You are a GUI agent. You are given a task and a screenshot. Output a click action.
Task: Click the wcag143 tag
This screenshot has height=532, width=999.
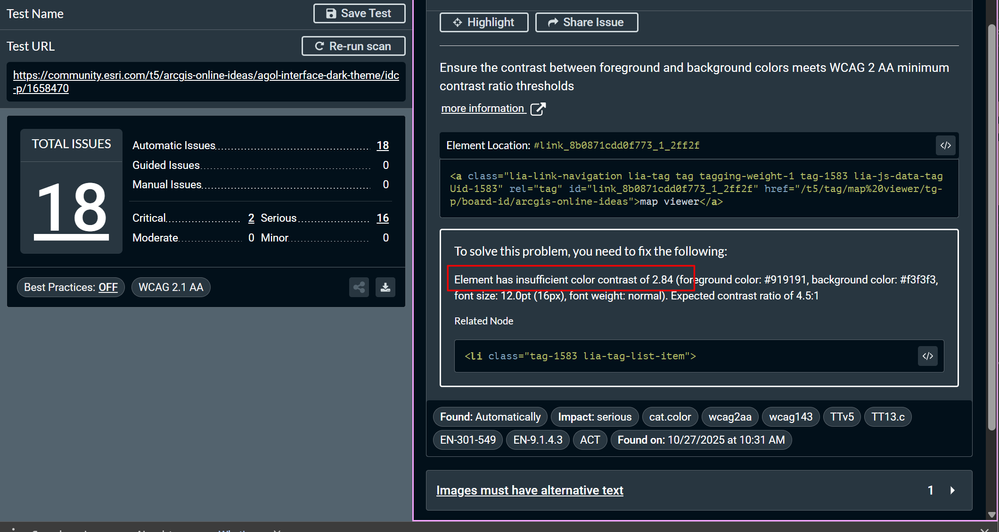(791, 417)
